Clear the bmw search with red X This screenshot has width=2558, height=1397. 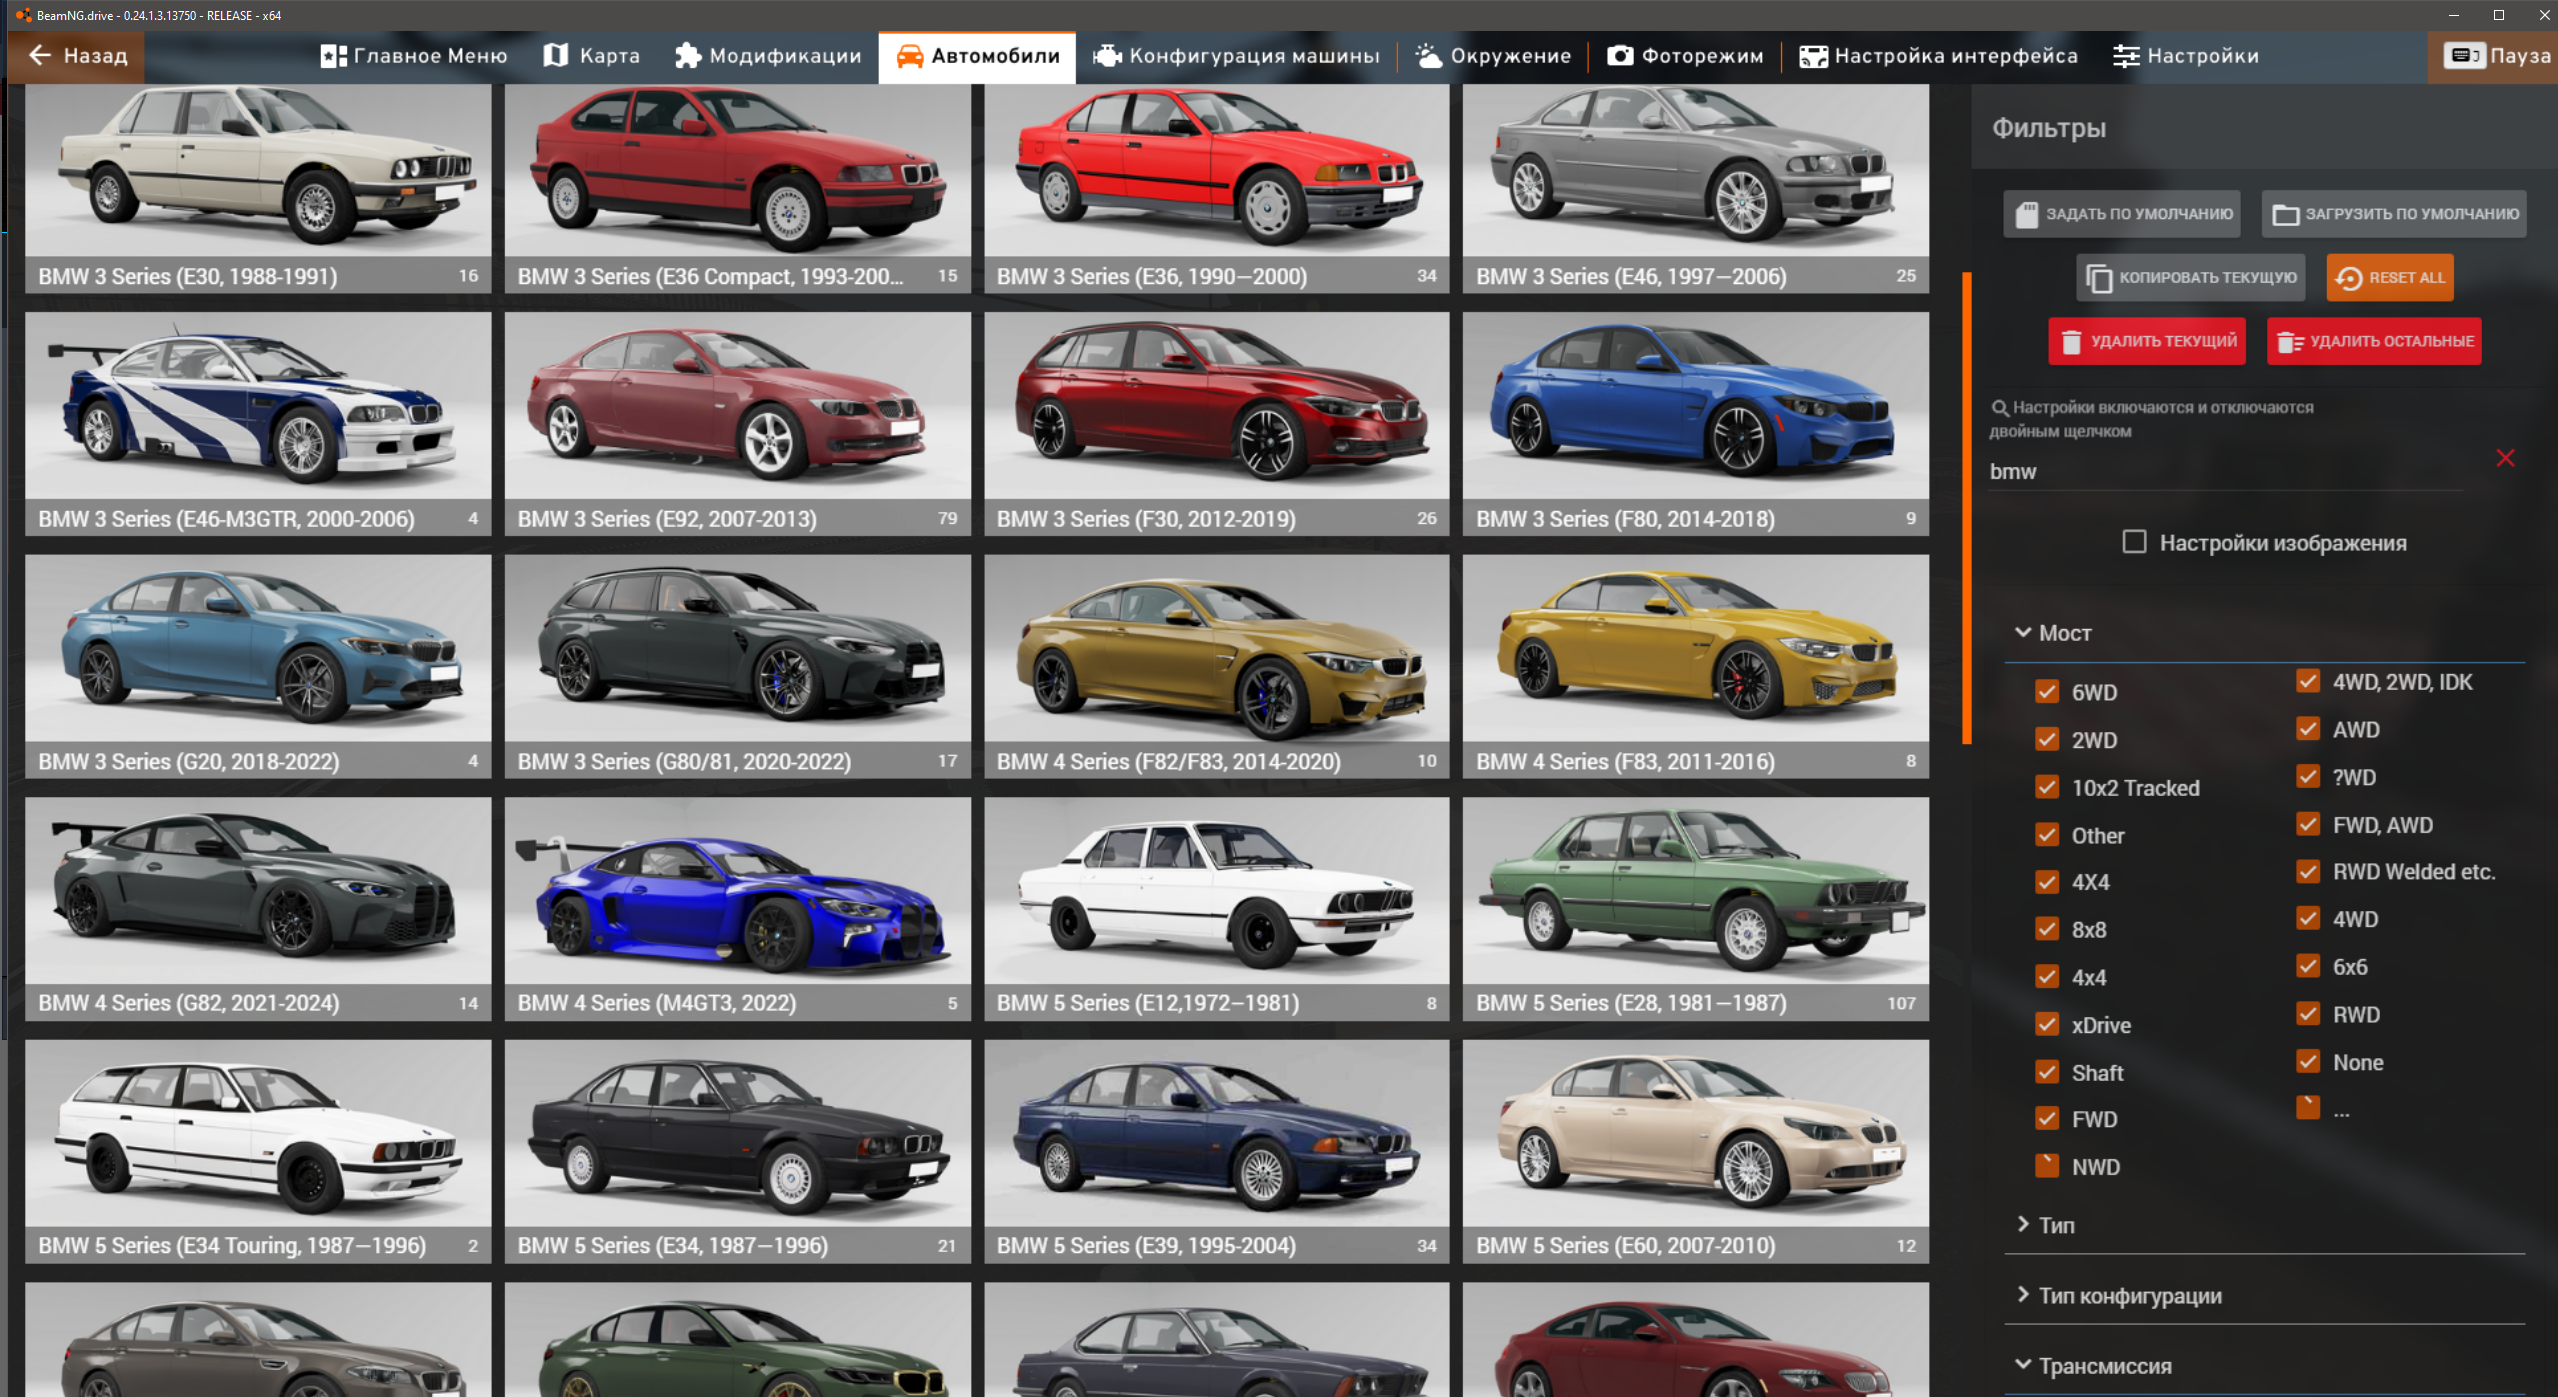pos(2504,458)
